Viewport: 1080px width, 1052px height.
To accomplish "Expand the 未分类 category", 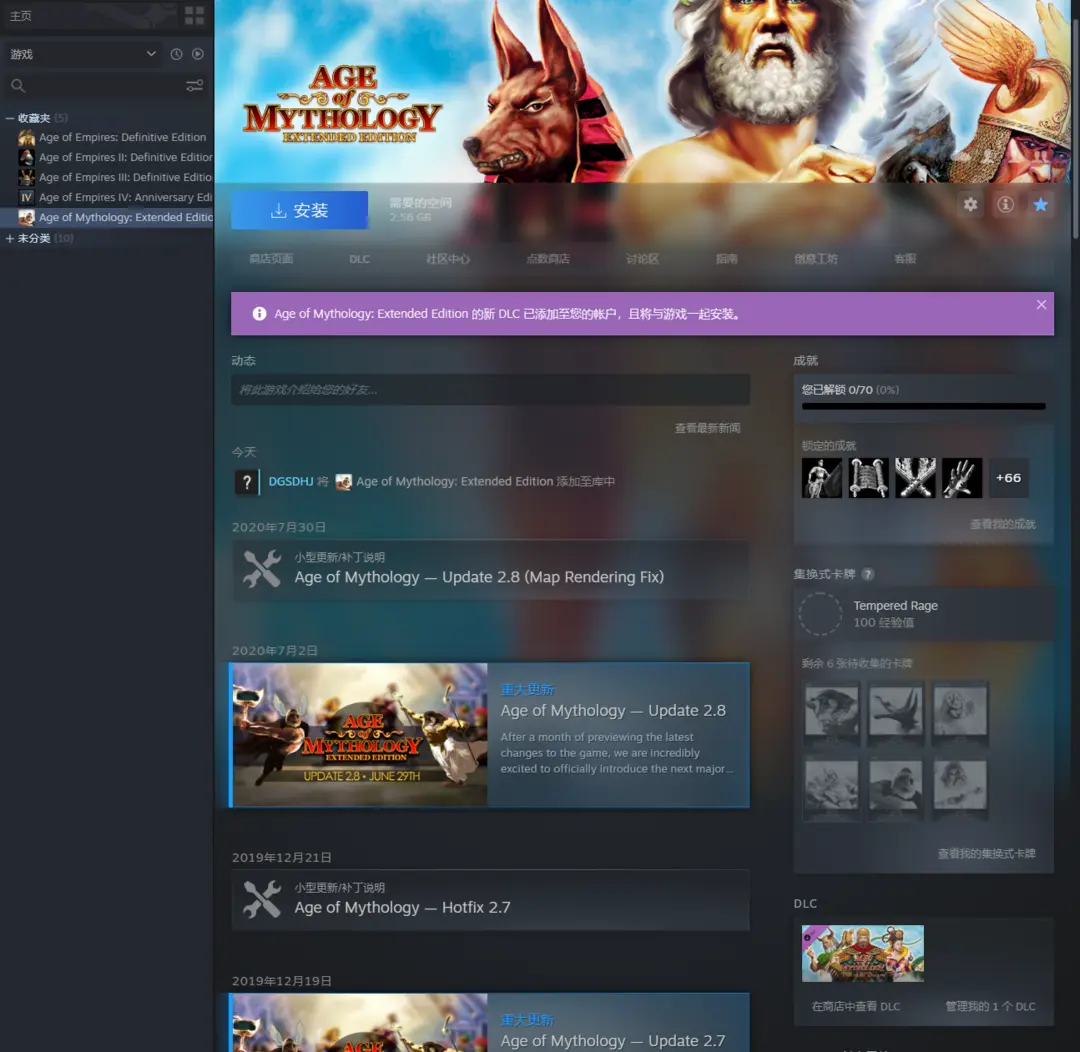I will [10, 238].
